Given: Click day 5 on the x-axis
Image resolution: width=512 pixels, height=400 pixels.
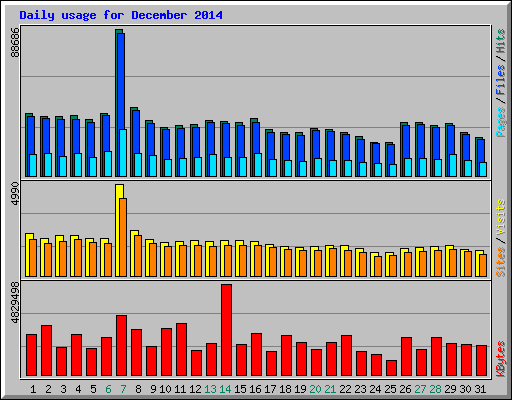Looking at the screenshot, I should pos(93,389).
